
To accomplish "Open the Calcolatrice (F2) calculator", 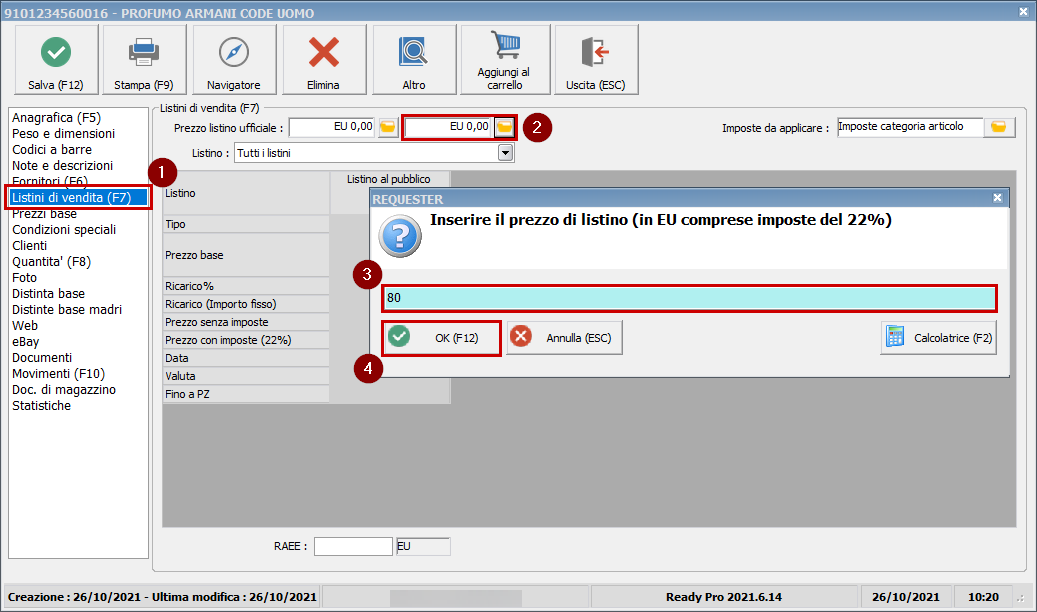I will (938, 337).
